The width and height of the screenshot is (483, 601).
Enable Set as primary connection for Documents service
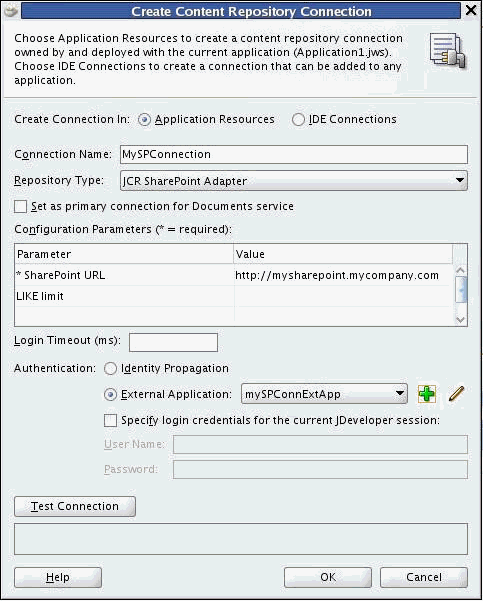(x=20, y=207)
